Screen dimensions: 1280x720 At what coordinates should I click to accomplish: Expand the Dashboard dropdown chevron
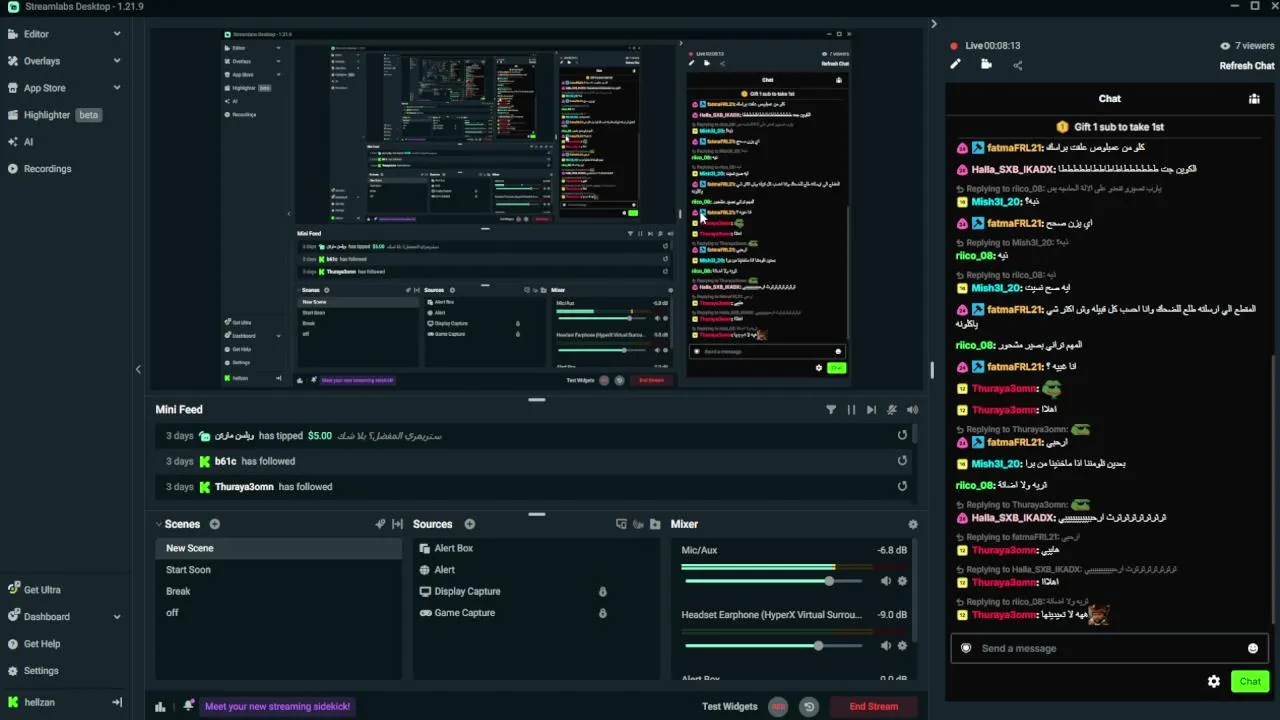coord(117,617)
